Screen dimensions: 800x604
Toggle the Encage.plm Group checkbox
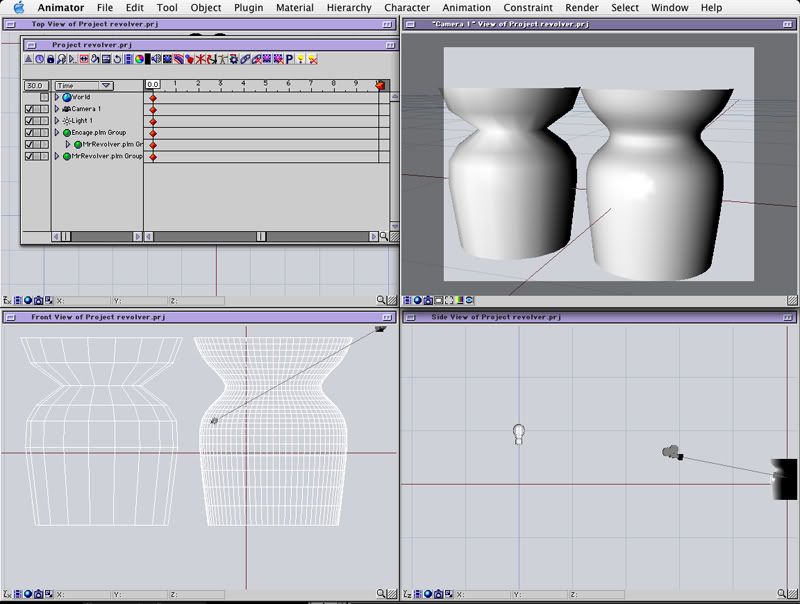pyautogui.click(x=30, y=133)
